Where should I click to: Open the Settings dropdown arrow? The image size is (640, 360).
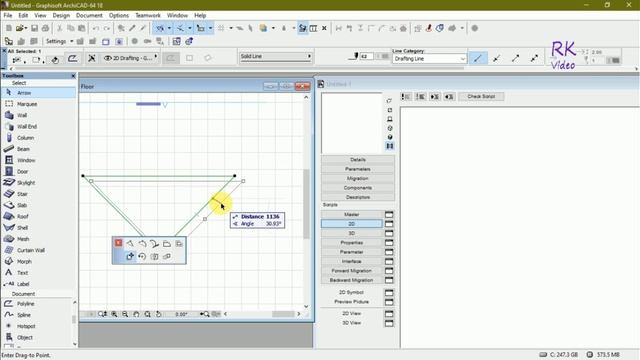71,41
